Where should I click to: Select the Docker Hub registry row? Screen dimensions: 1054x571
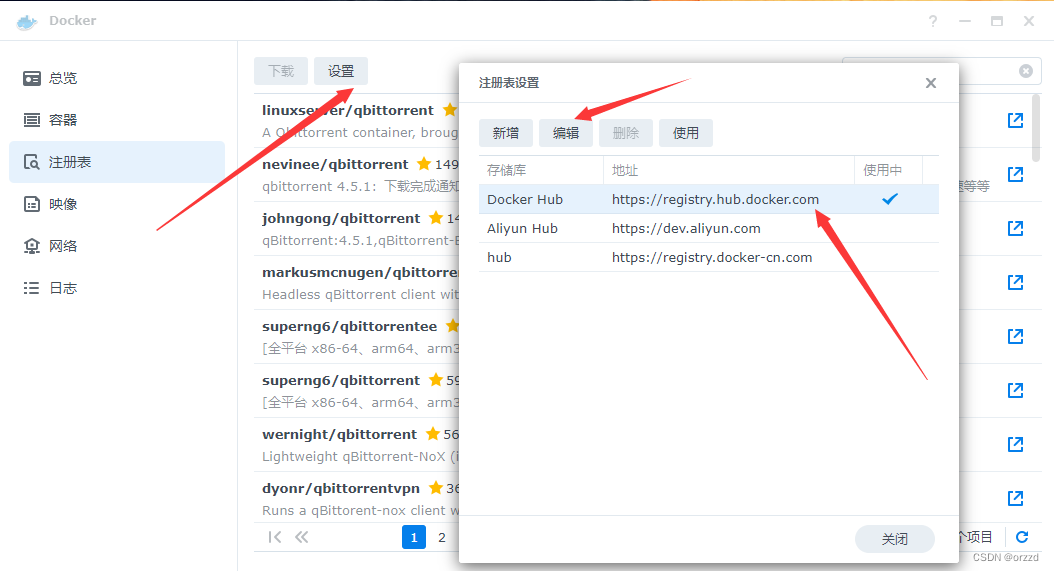coord(708,199)
